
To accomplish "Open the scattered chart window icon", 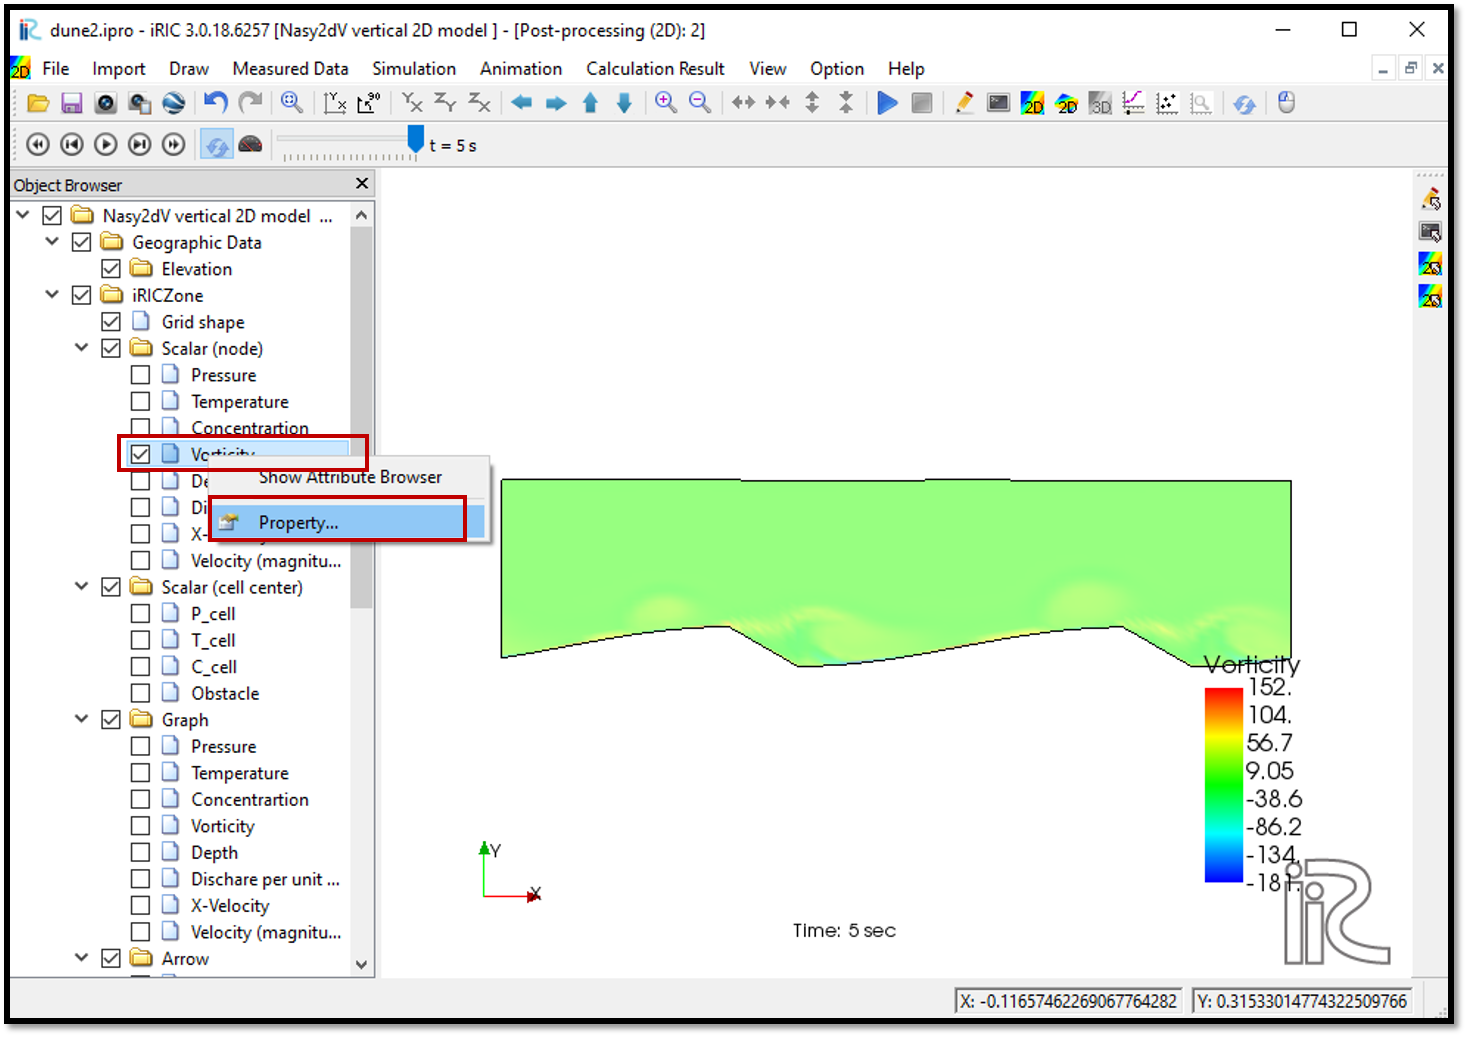I will pos(1167,103).
